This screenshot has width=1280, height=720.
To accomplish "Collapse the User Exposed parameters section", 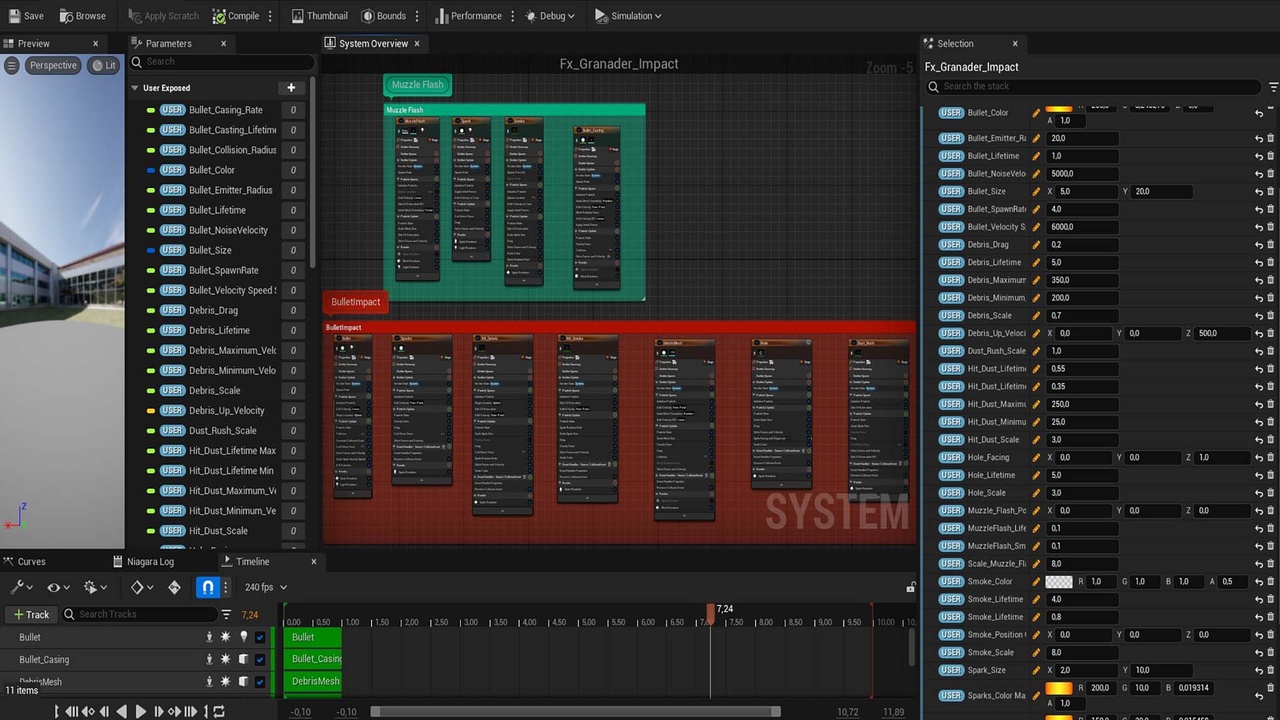I will coord(135,88).
